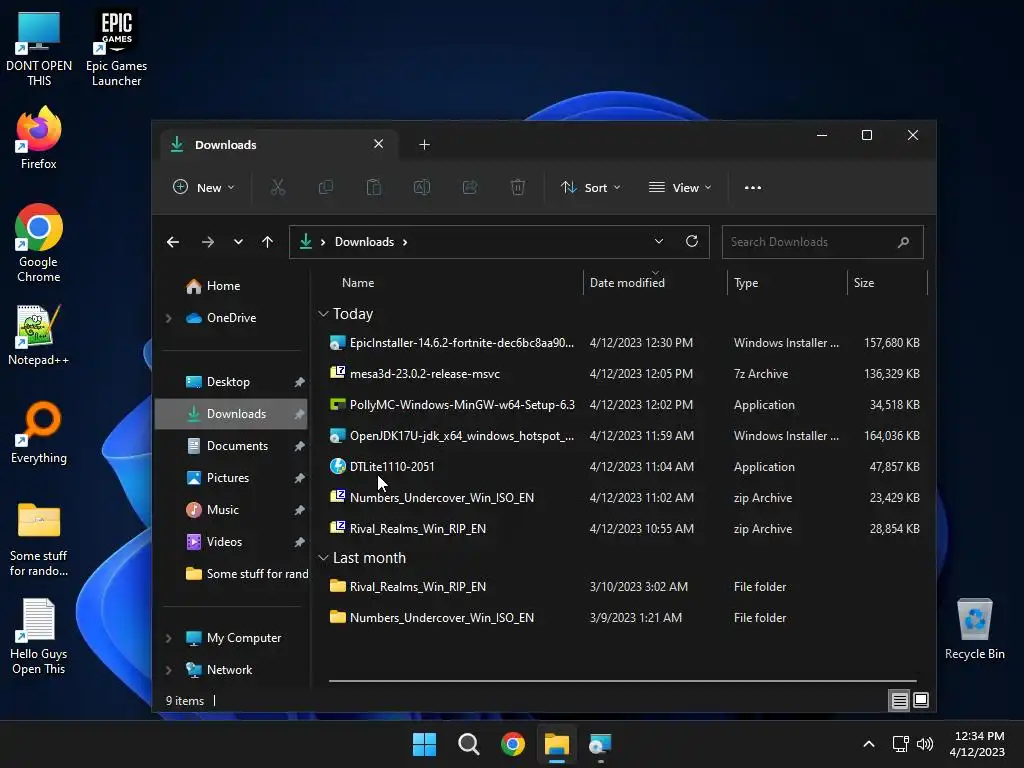The width and height of the screenshot is (1024, 768).
Task: Click the chevron after Downloads in address bar
Action: click(x=405, y=242)
